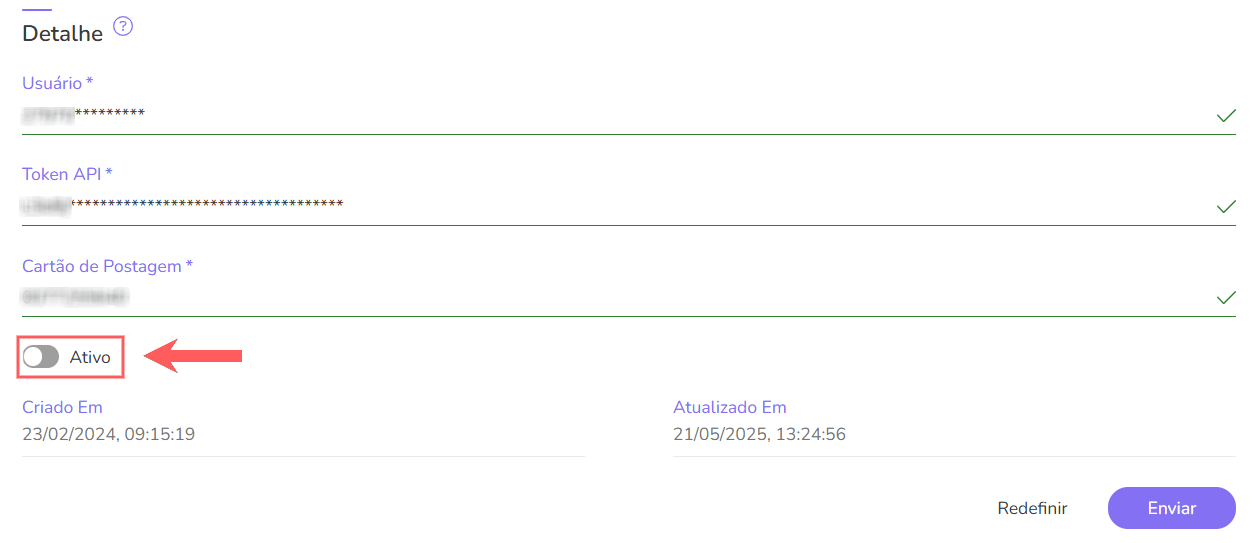Click the help icon beside Detalhe
Screen dimensions: 1258x543
pos(123,27)
